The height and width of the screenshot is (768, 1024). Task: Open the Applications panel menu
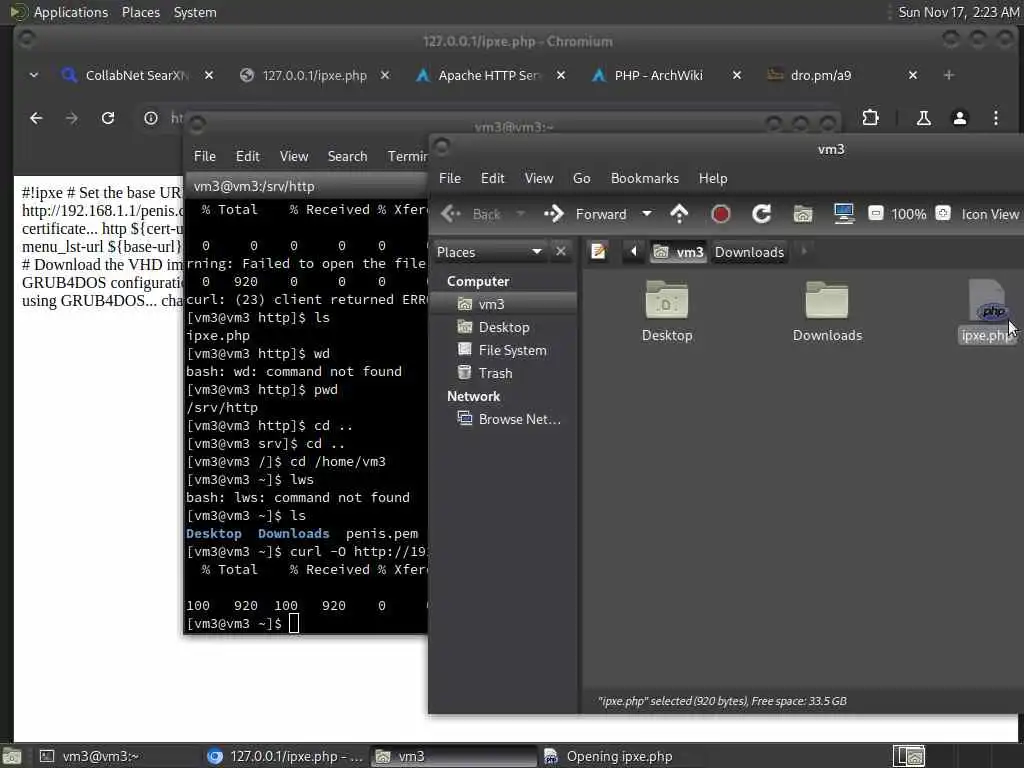coord(71,12)
